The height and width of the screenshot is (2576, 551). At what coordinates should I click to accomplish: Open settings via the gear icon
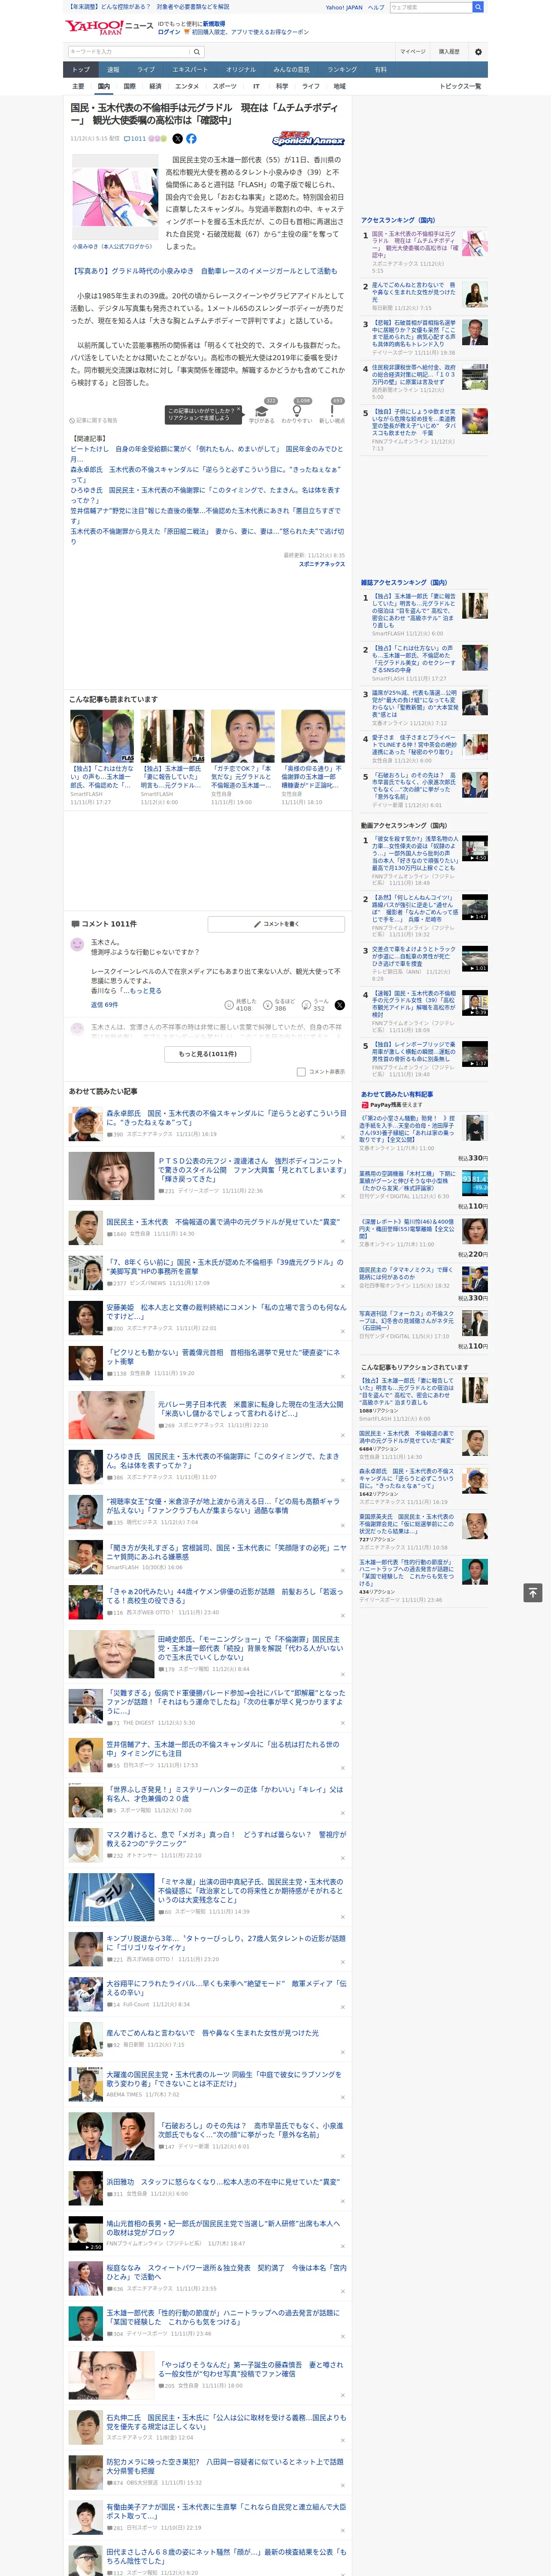tap(478, 52)
